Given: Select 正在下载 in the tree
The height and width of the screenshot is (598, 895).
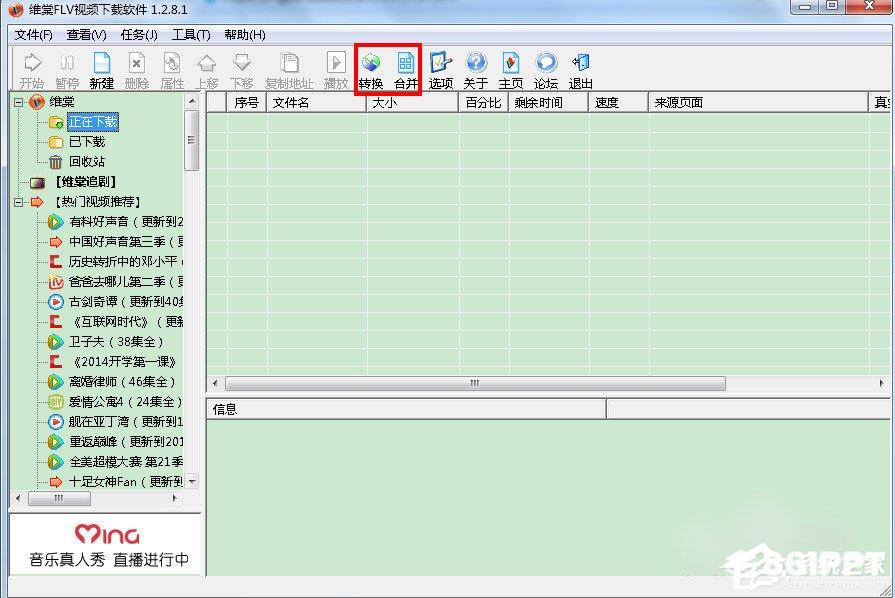Looking at the screenshot, I should click(x=92, y=122).
